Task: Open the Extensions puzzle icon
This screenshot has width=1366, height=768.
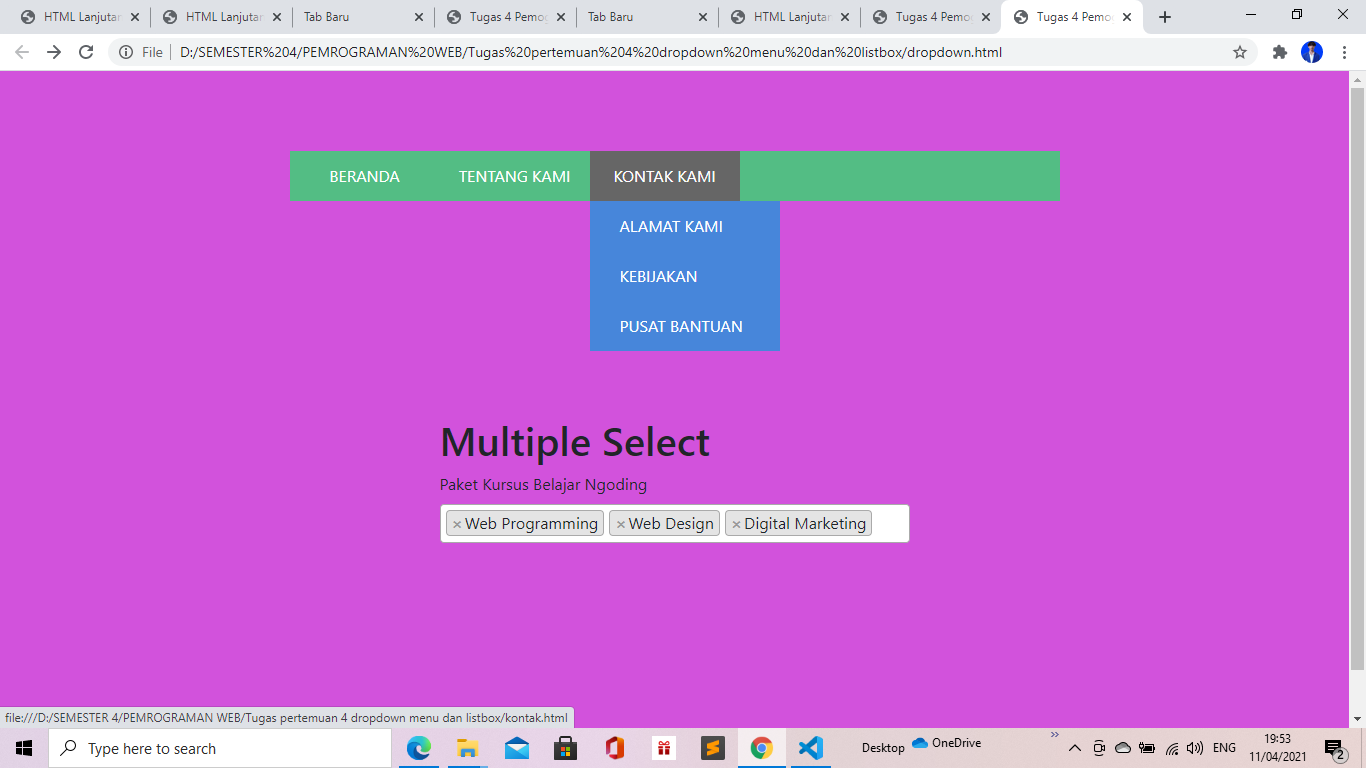Action: (1280, 52)
